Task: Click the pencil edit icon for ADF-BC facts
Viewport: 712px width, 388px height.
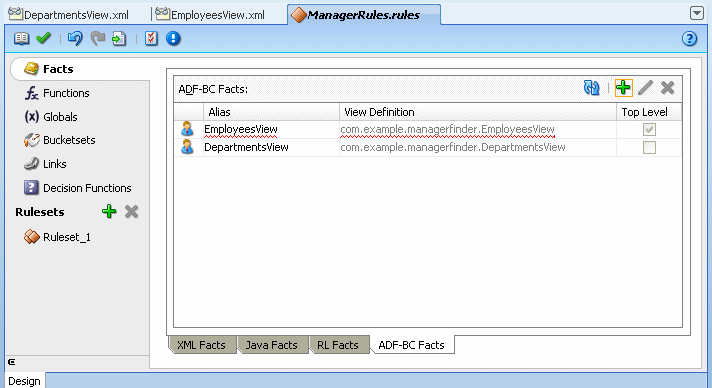Action: tap(645, 88)
